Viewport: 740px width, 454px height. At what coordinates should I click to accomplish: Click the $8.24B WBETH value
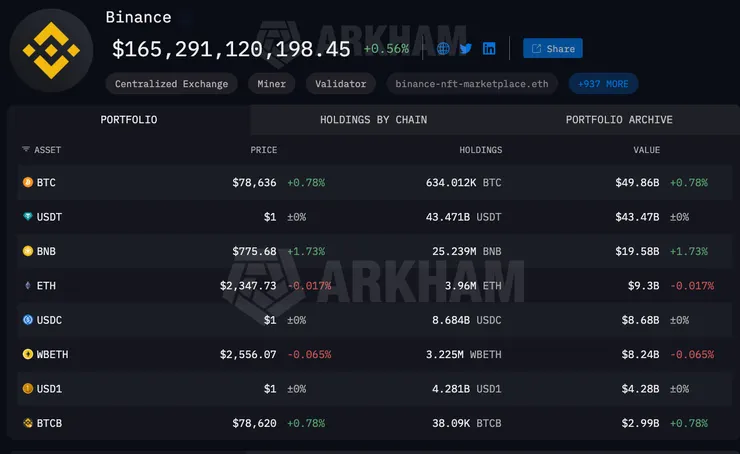pyautogui.click(x=640, y=354)
